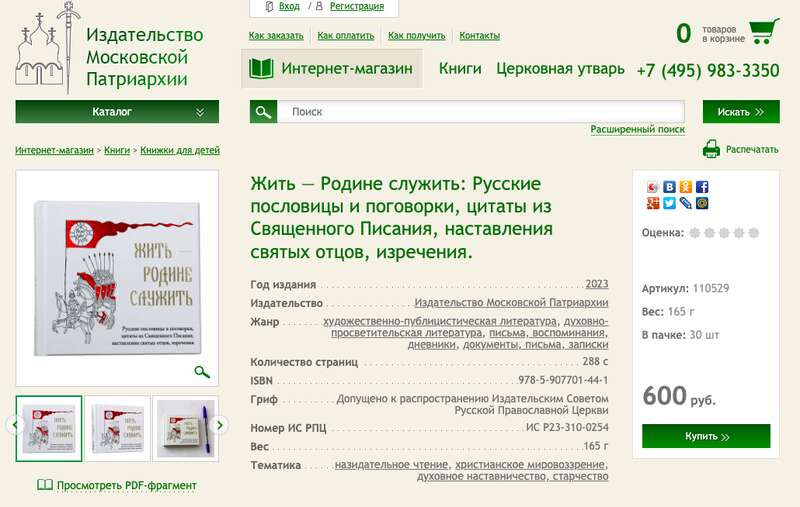
Task: Share the book on Facebook
Action: pyautogui.click(x=702, y=187)
